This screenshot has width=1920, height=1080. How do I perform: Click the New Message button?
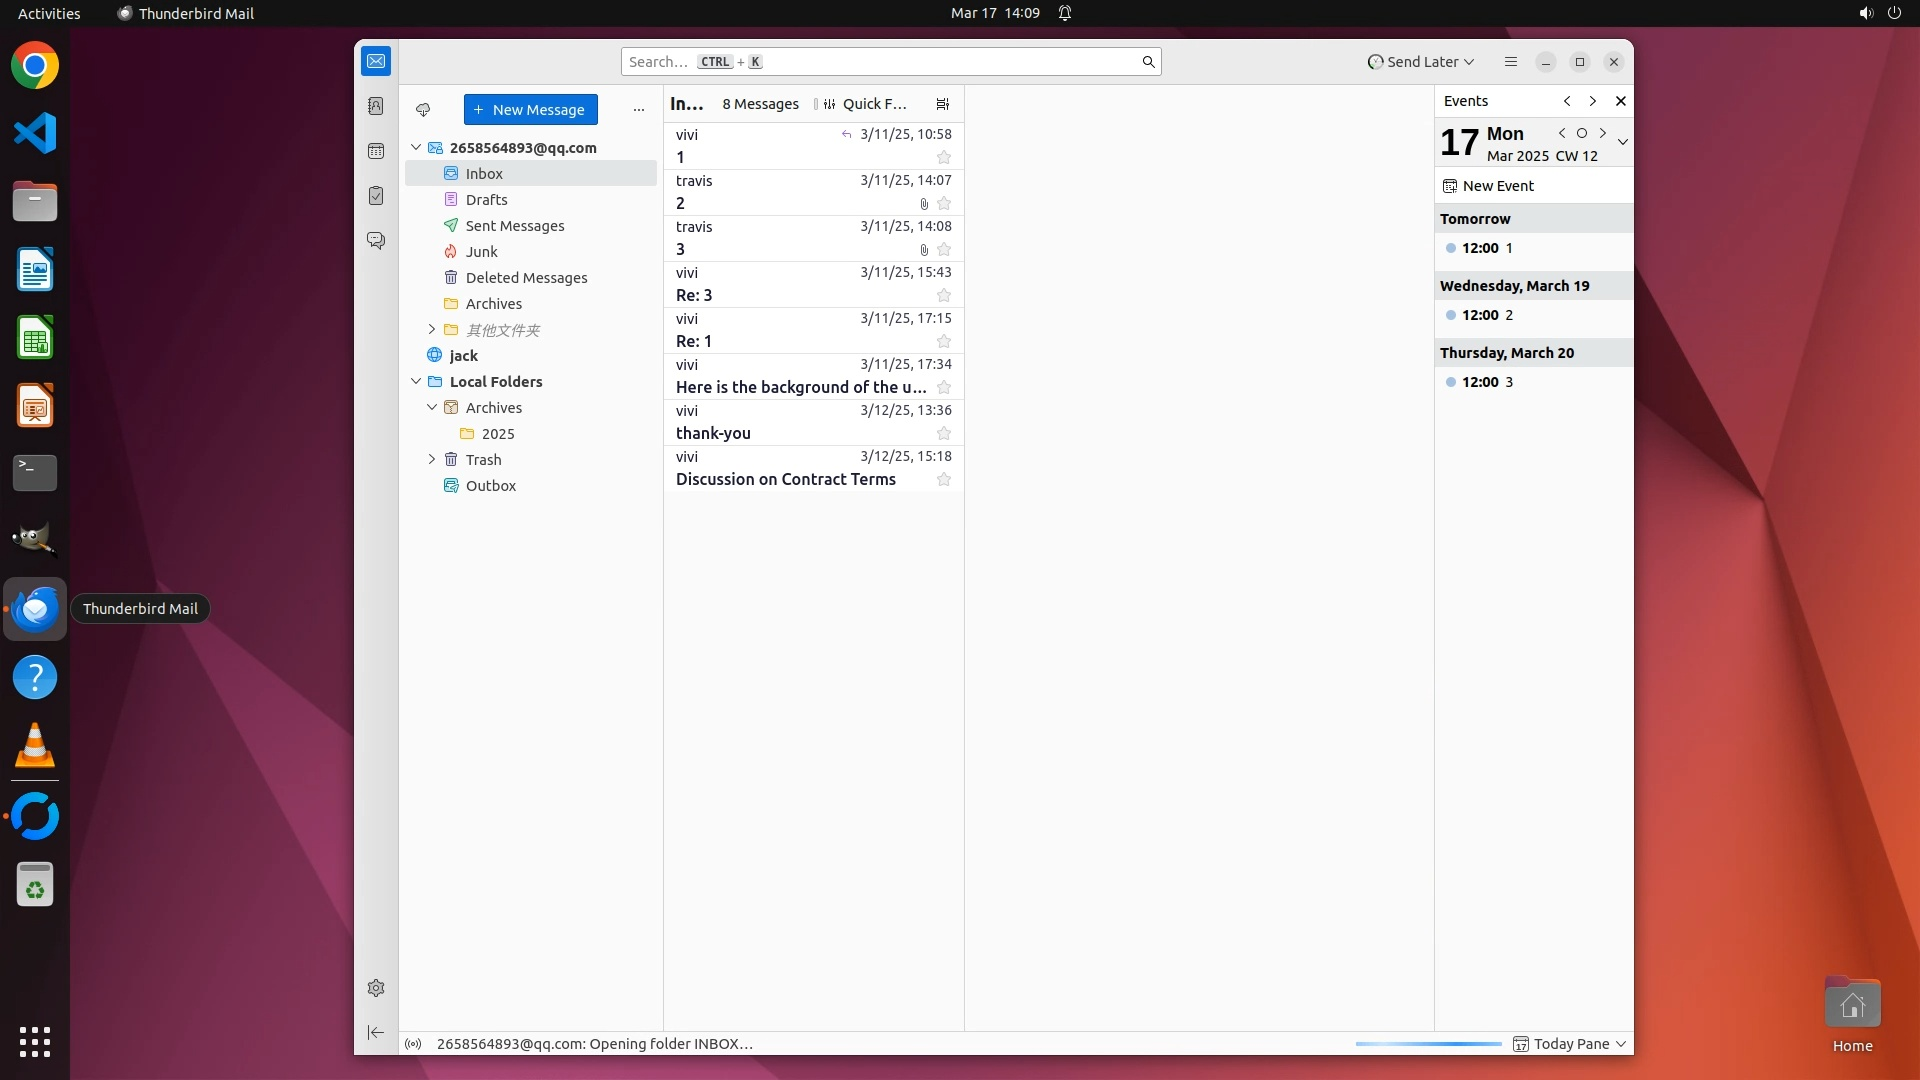530,110
